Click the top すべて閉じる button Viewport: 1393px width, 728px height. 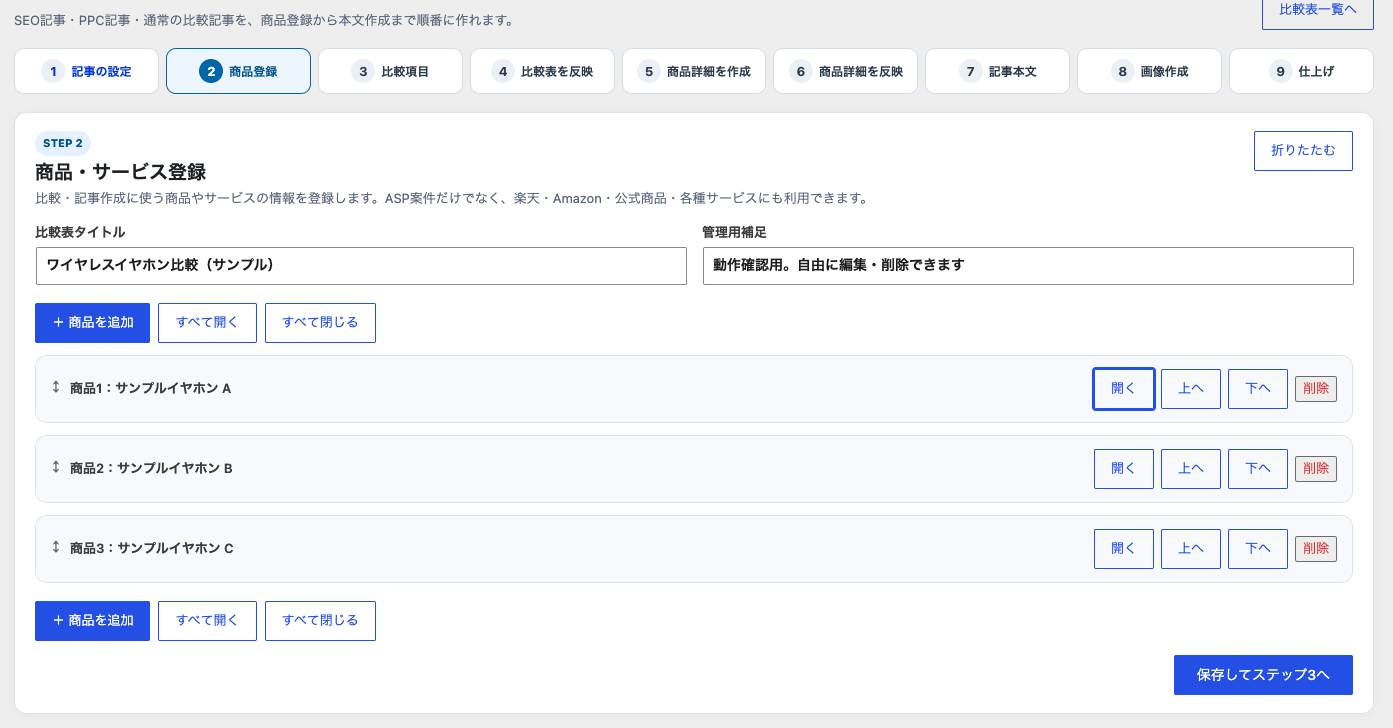320,323
